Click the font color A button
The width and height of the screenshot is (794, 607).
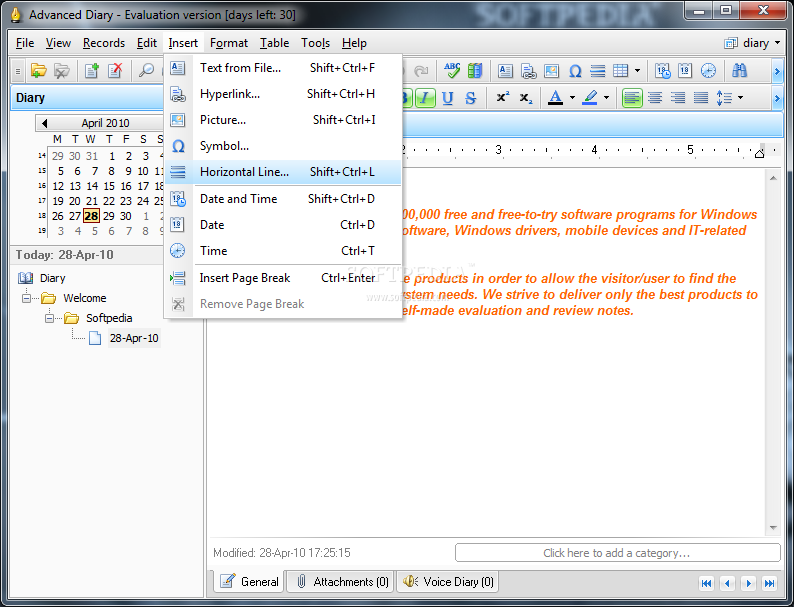(555, 98)
